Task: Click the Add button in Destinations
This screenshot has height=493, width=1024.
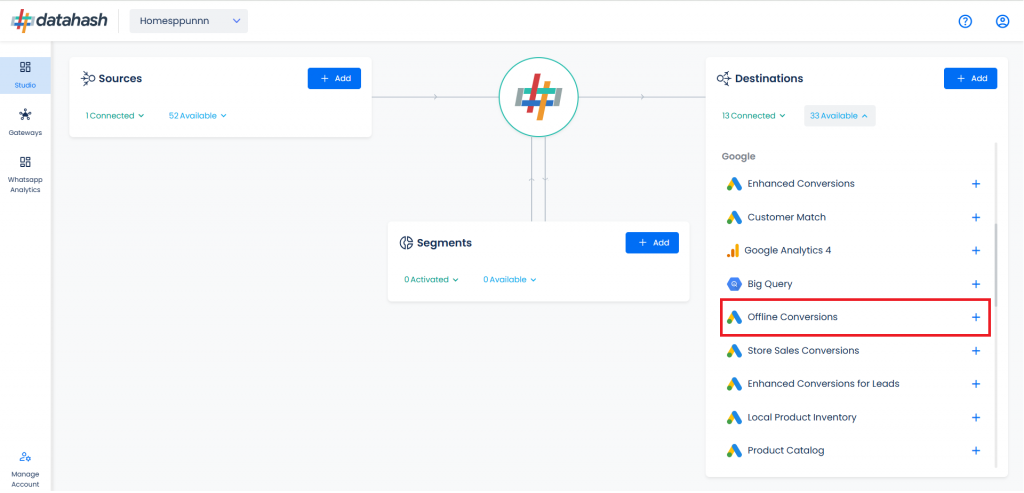Action: click(x=970, y=78)
